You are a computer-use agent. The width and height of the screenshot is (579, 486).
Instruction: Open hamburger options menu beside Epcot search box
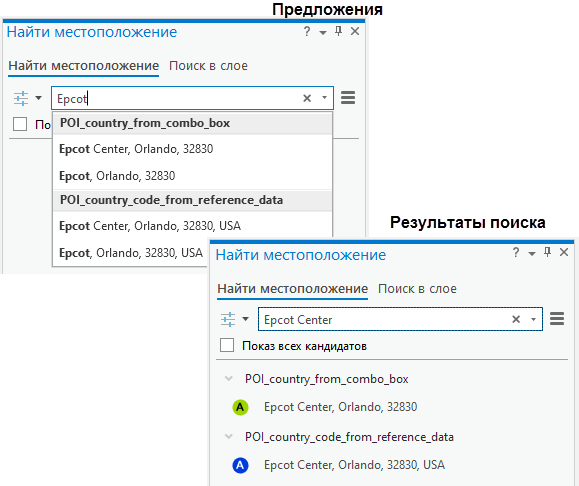pos(348,98)
